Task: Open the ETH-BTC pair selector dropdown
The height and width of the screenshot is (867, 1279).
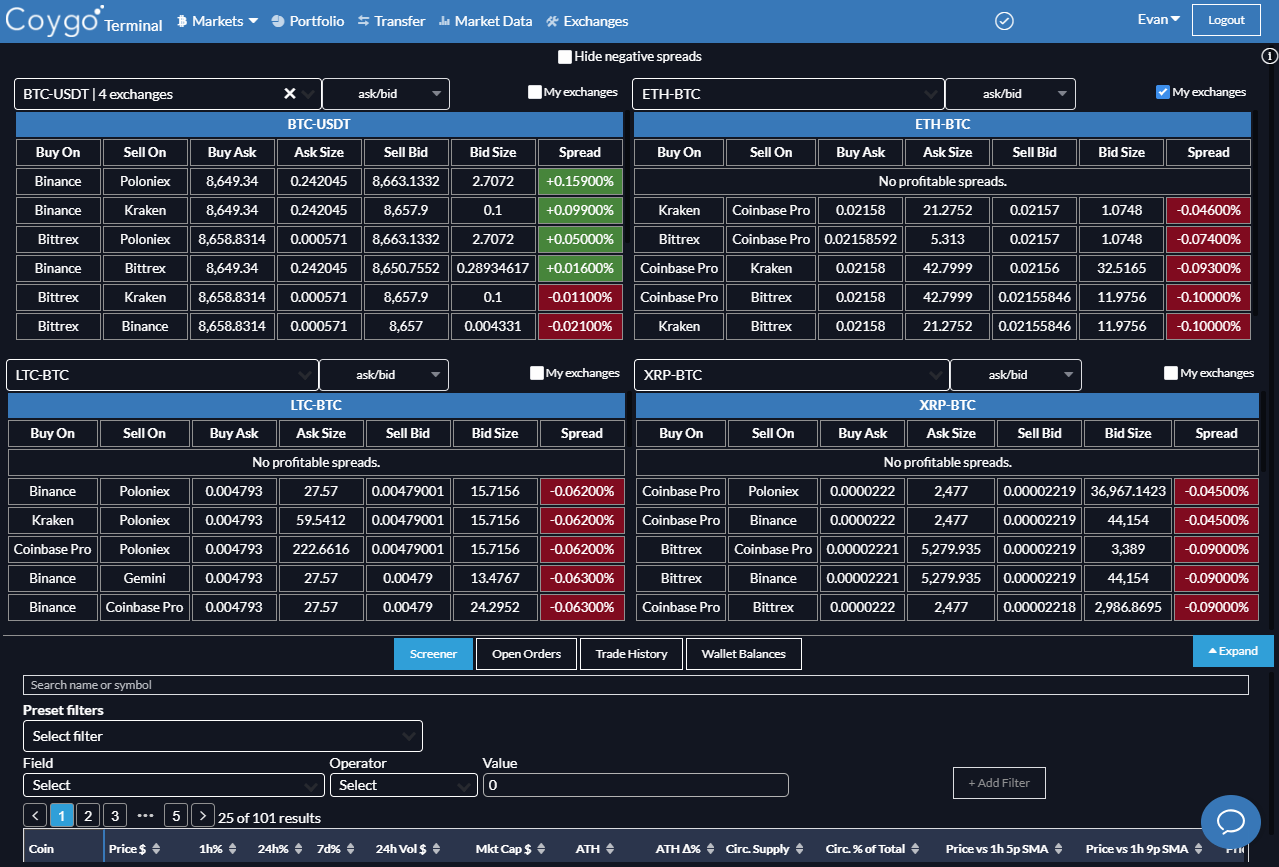Action: (x=789, y=94)
